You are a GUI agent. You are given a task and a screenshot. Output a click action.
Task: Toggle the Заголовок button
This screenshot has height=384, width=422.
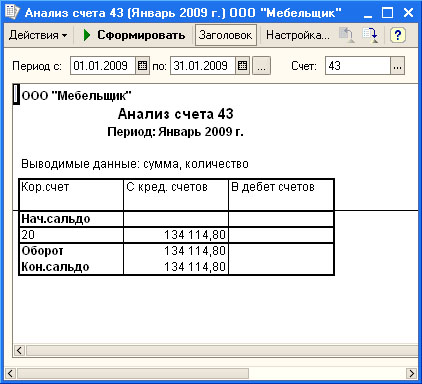[x=226, y=35]
